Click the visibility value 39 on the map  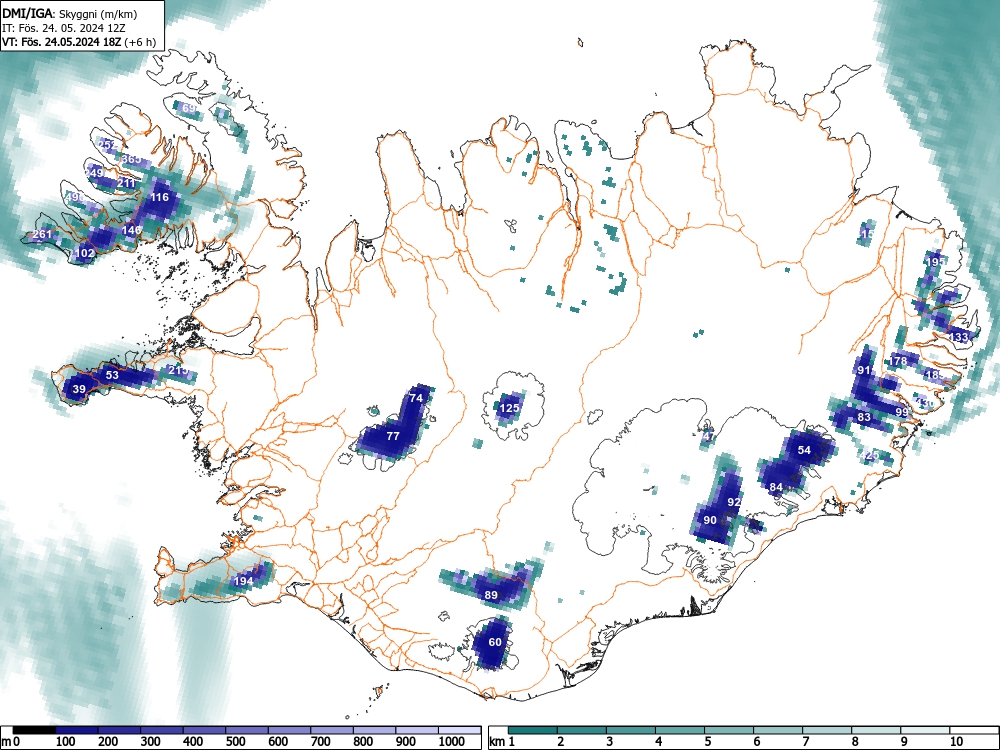pyautogui.click(x=79, y=389)
